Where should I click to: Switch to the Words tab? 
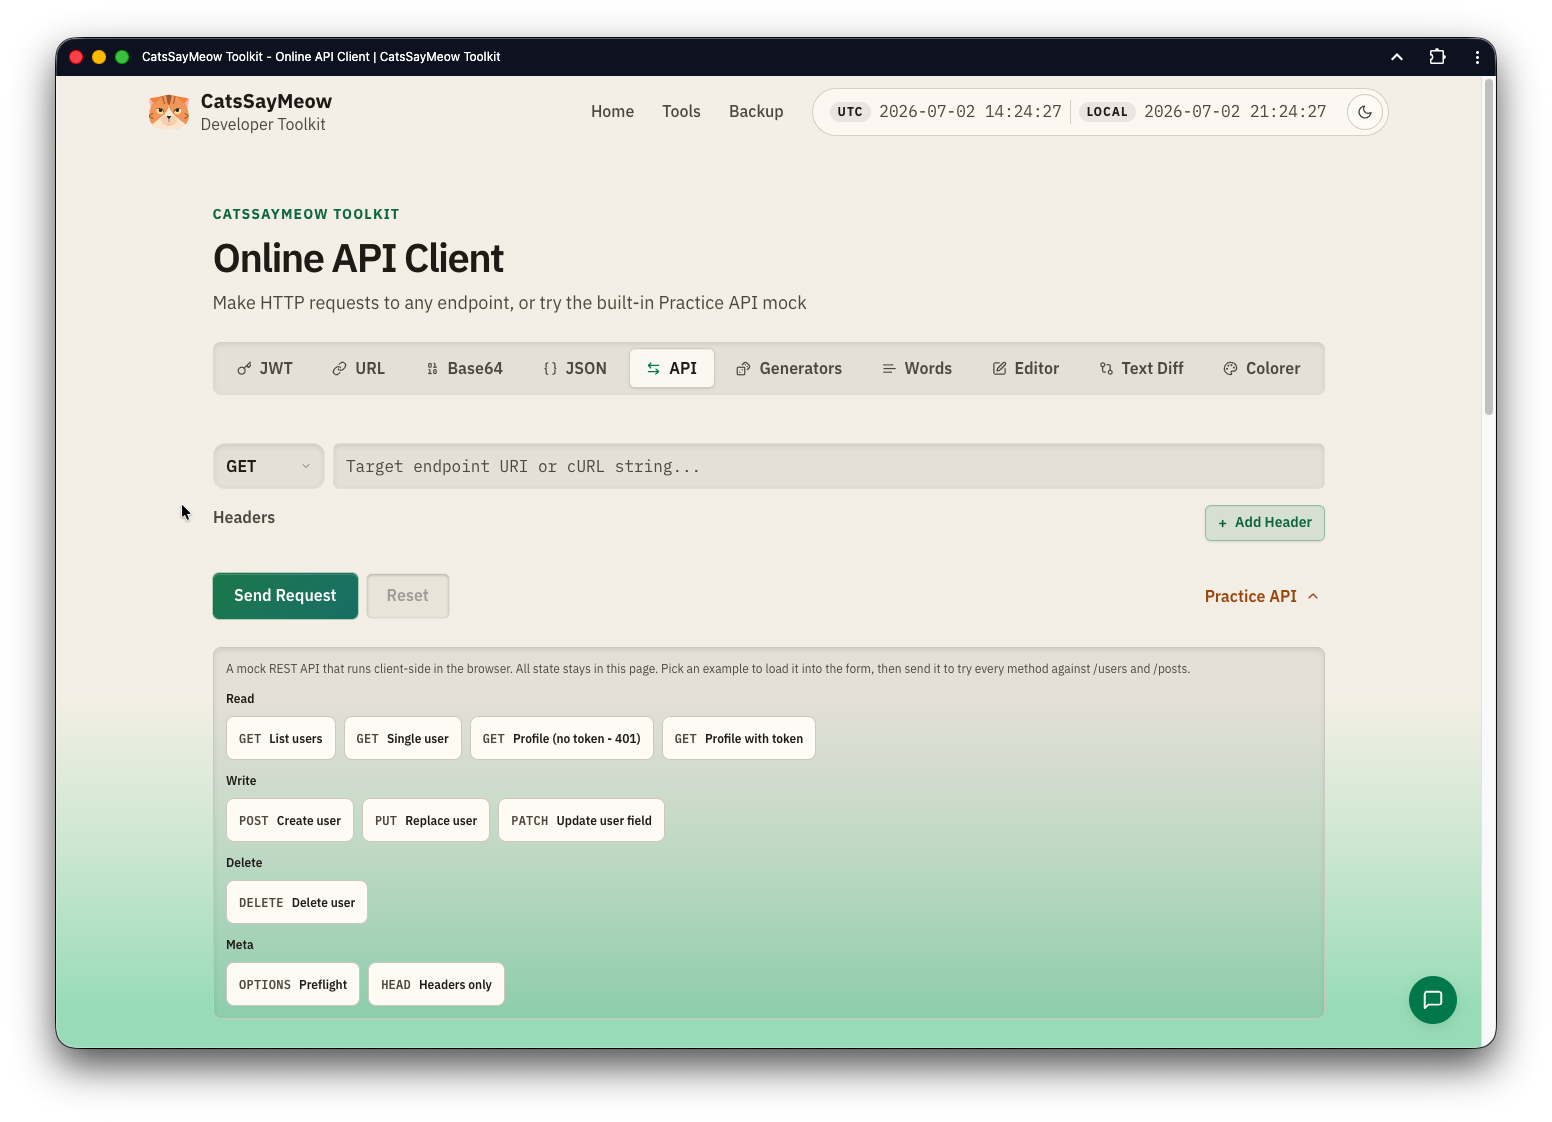click(917, 368)
